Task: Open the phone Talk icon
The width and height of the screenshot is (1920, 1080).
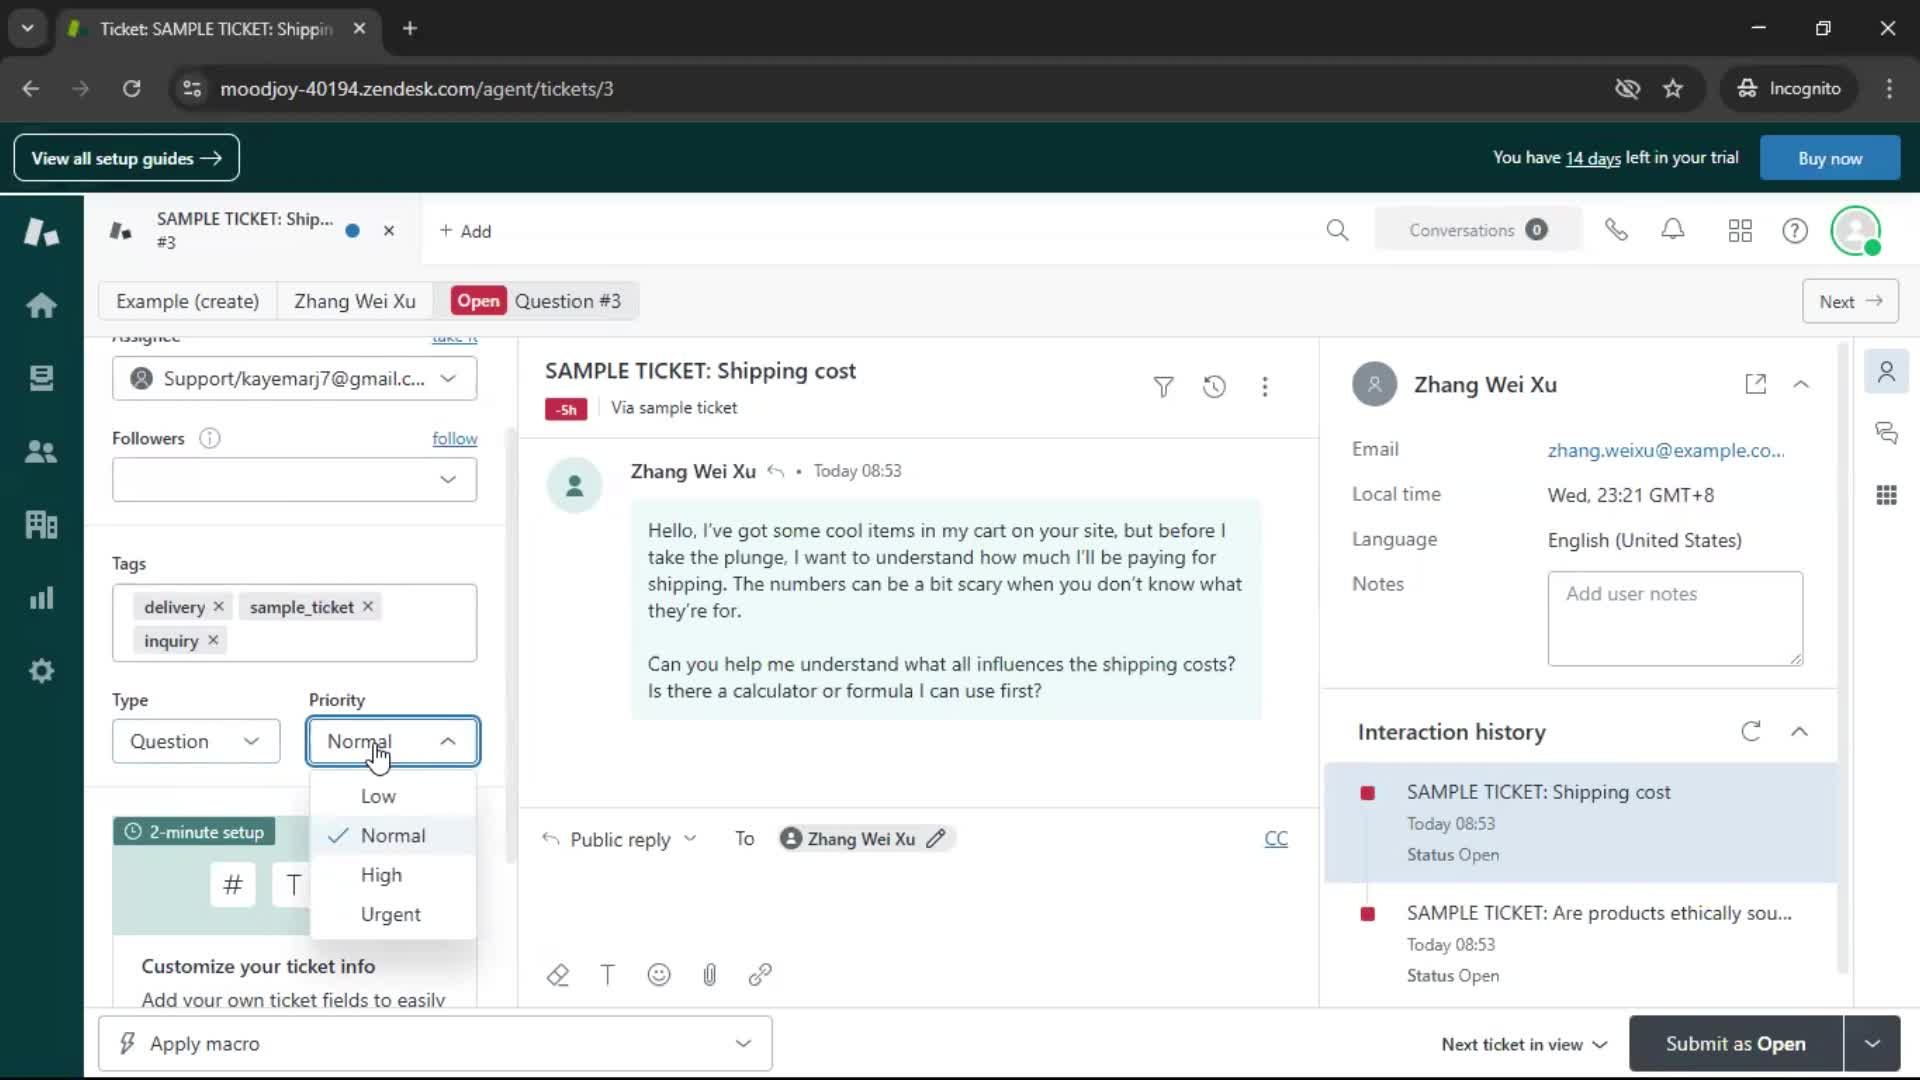Action: (x=1616, y=230)
